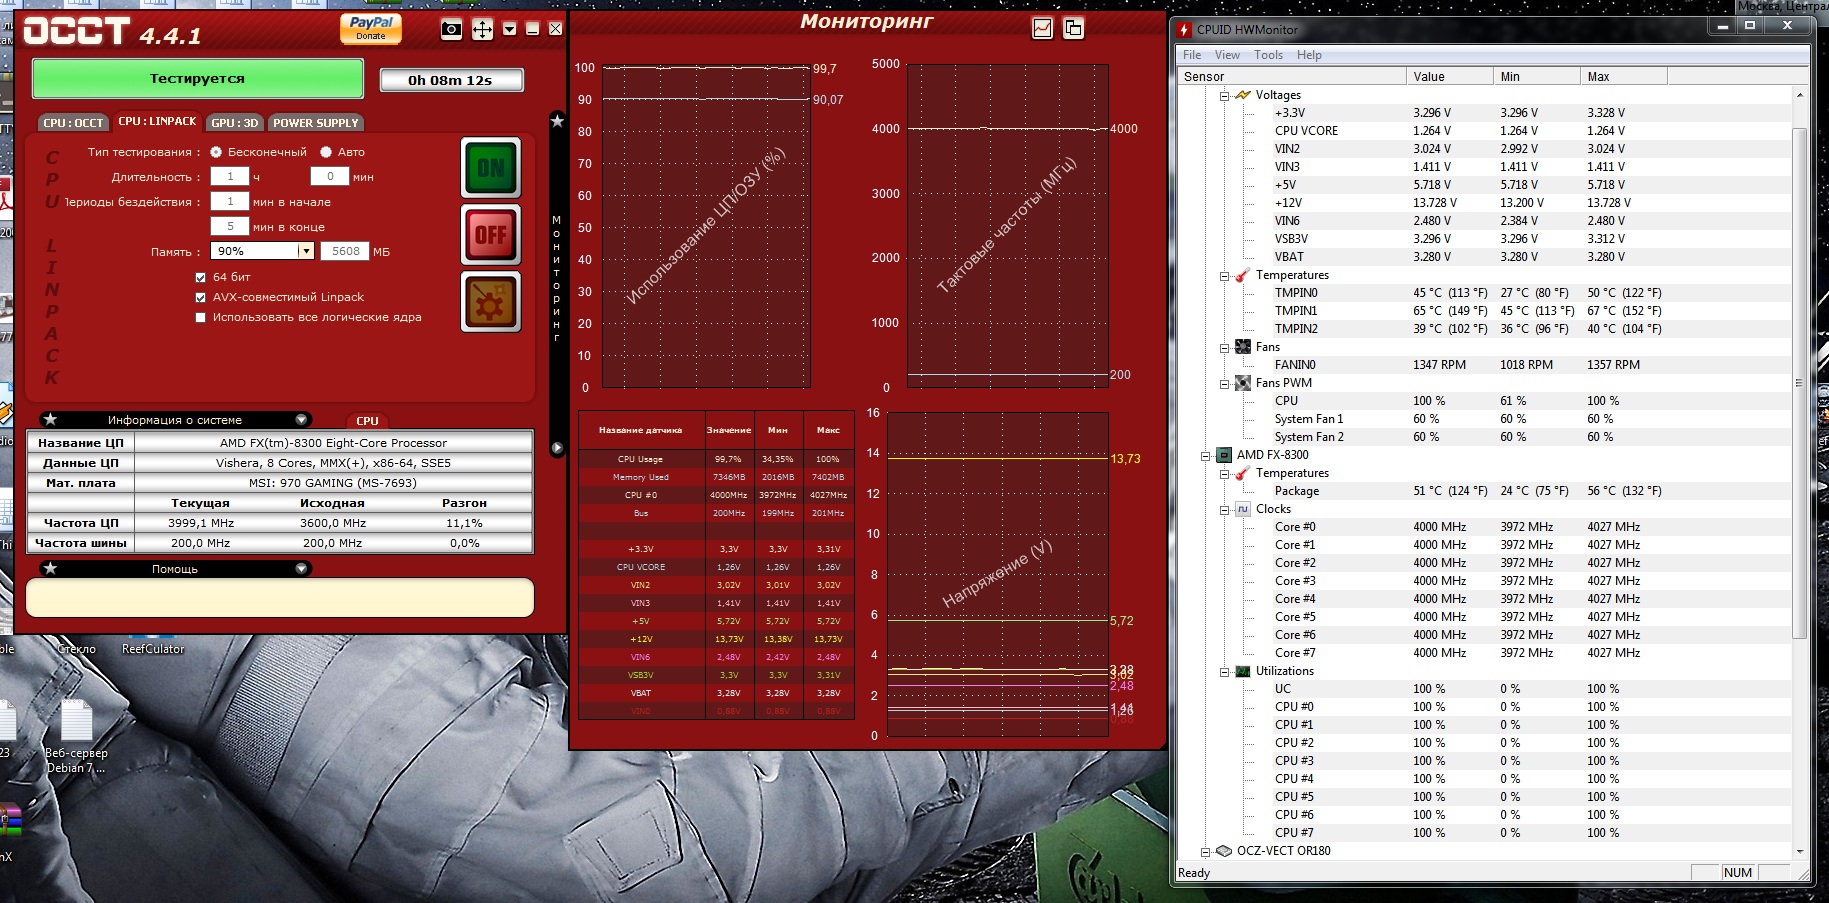Image resolution: width=1829 pixels, height=903 pixels.
Task: Click the icon next to Fans PWM
Action: tap(1243, 383)
